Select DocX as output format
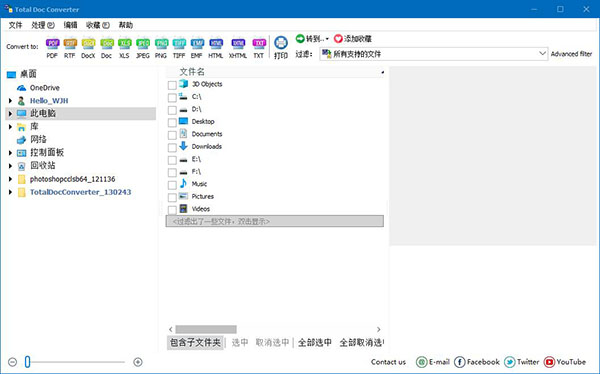 pyautogui.click(x=88, y=47)
